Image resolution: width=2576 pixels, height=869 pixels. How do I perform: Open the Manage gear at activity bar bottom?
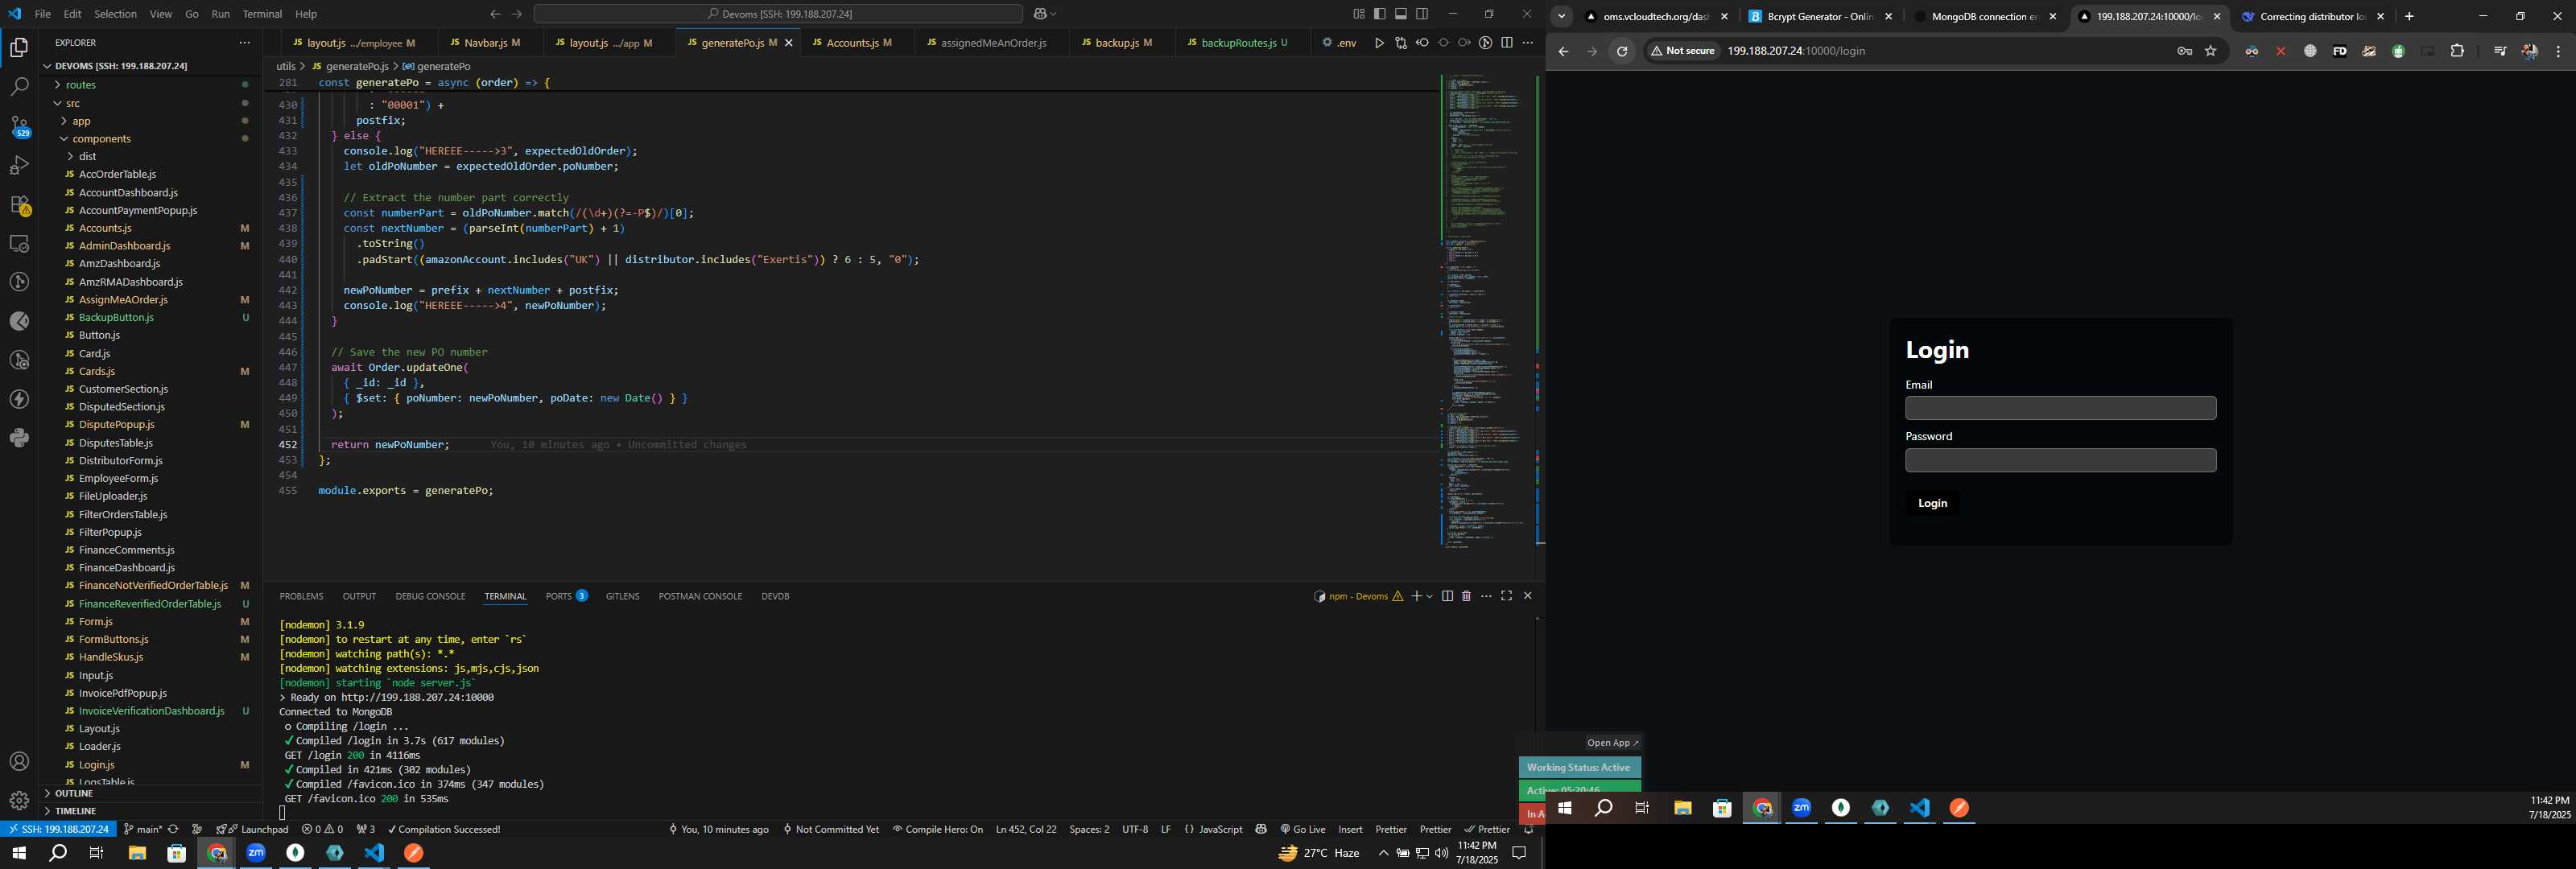(19, 801)
